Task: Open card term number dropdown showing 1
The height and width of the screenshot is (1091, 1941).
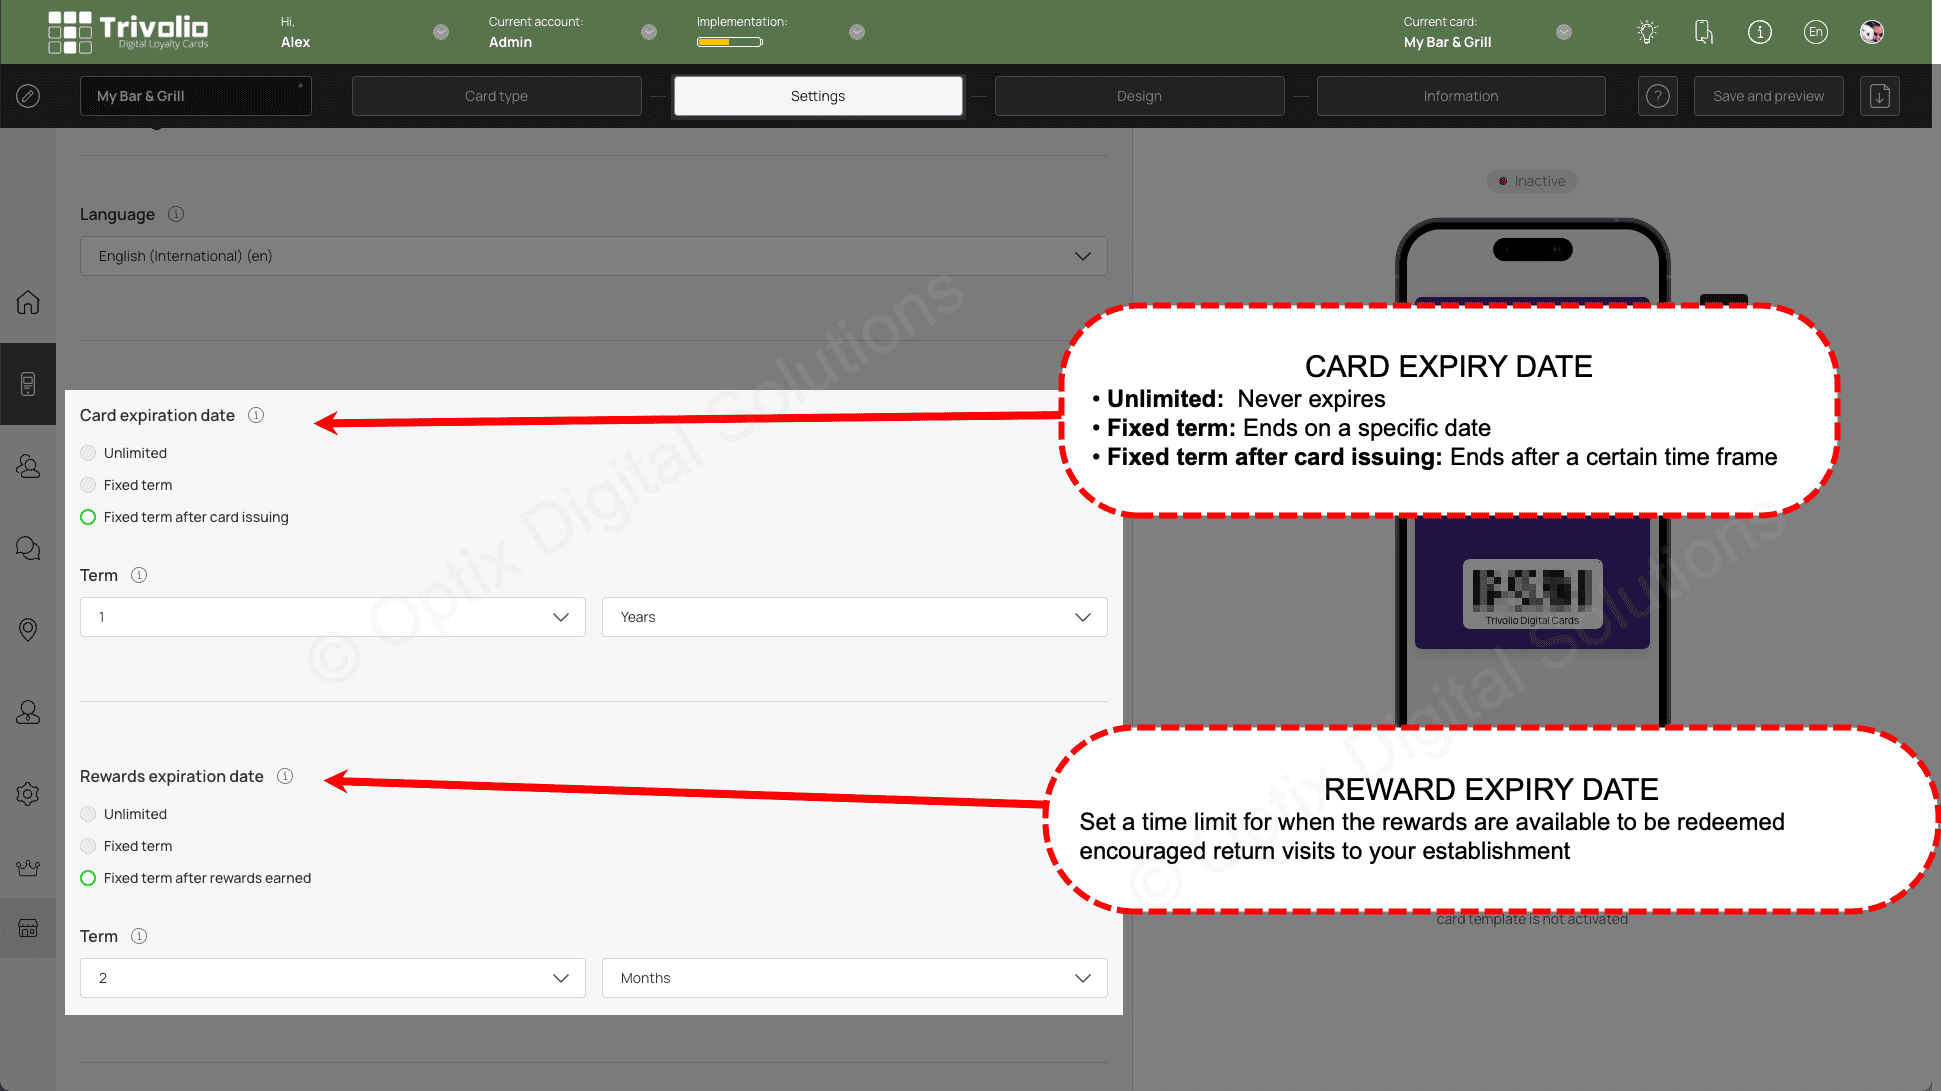Action: [332, 617]
